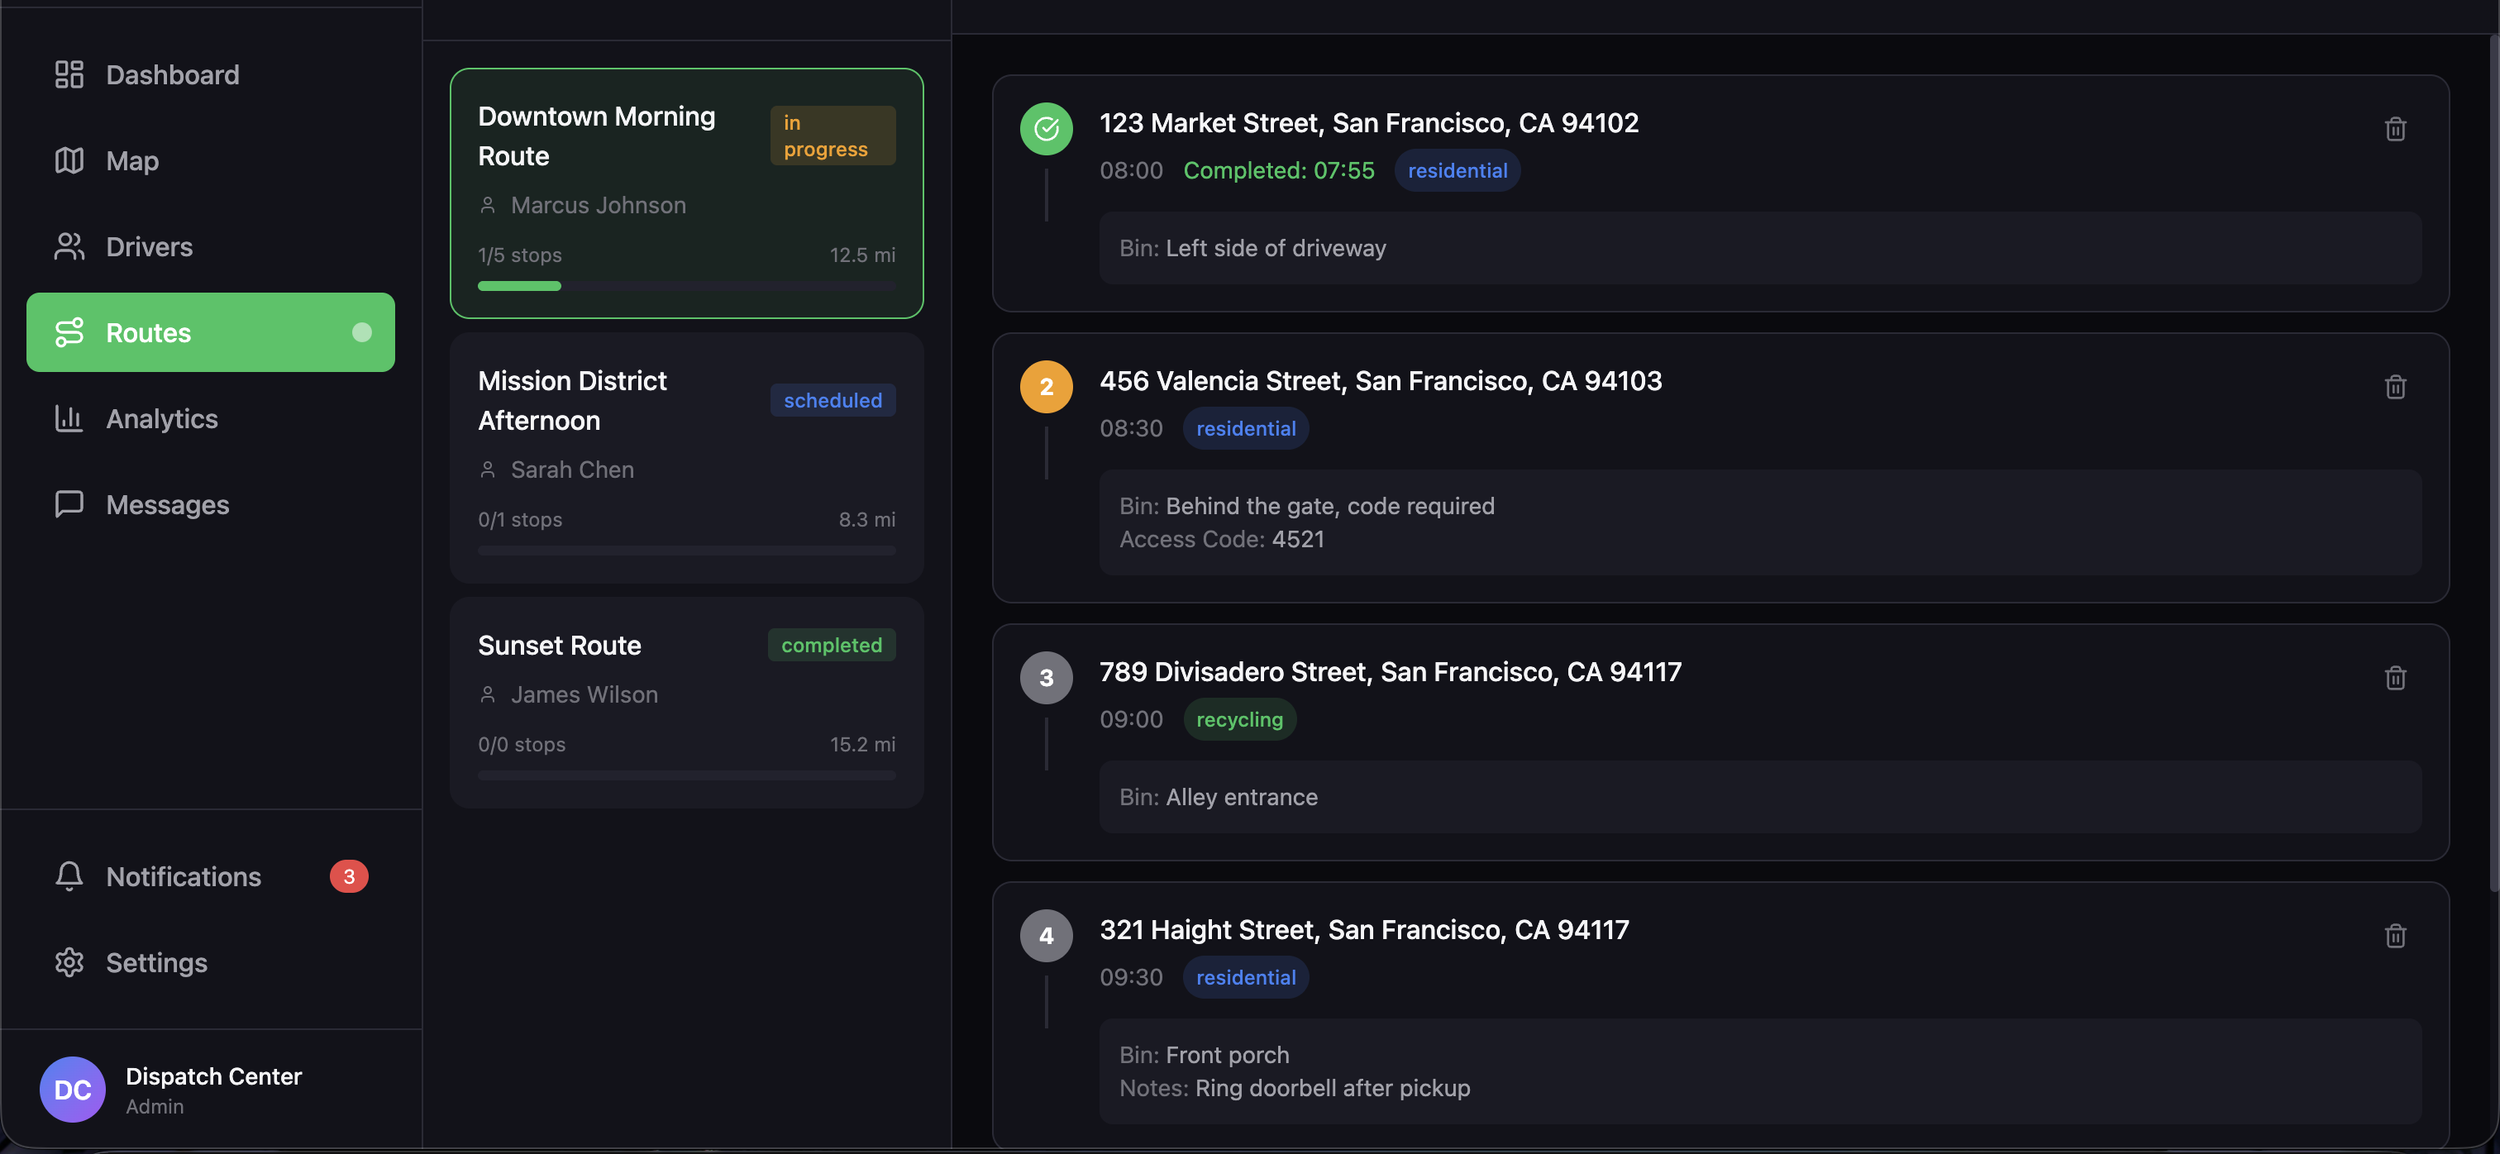This screenshot has height=1154, width=2500.
Task: Click the green completed checkmark on stop one
Action: coord(1046,129)
